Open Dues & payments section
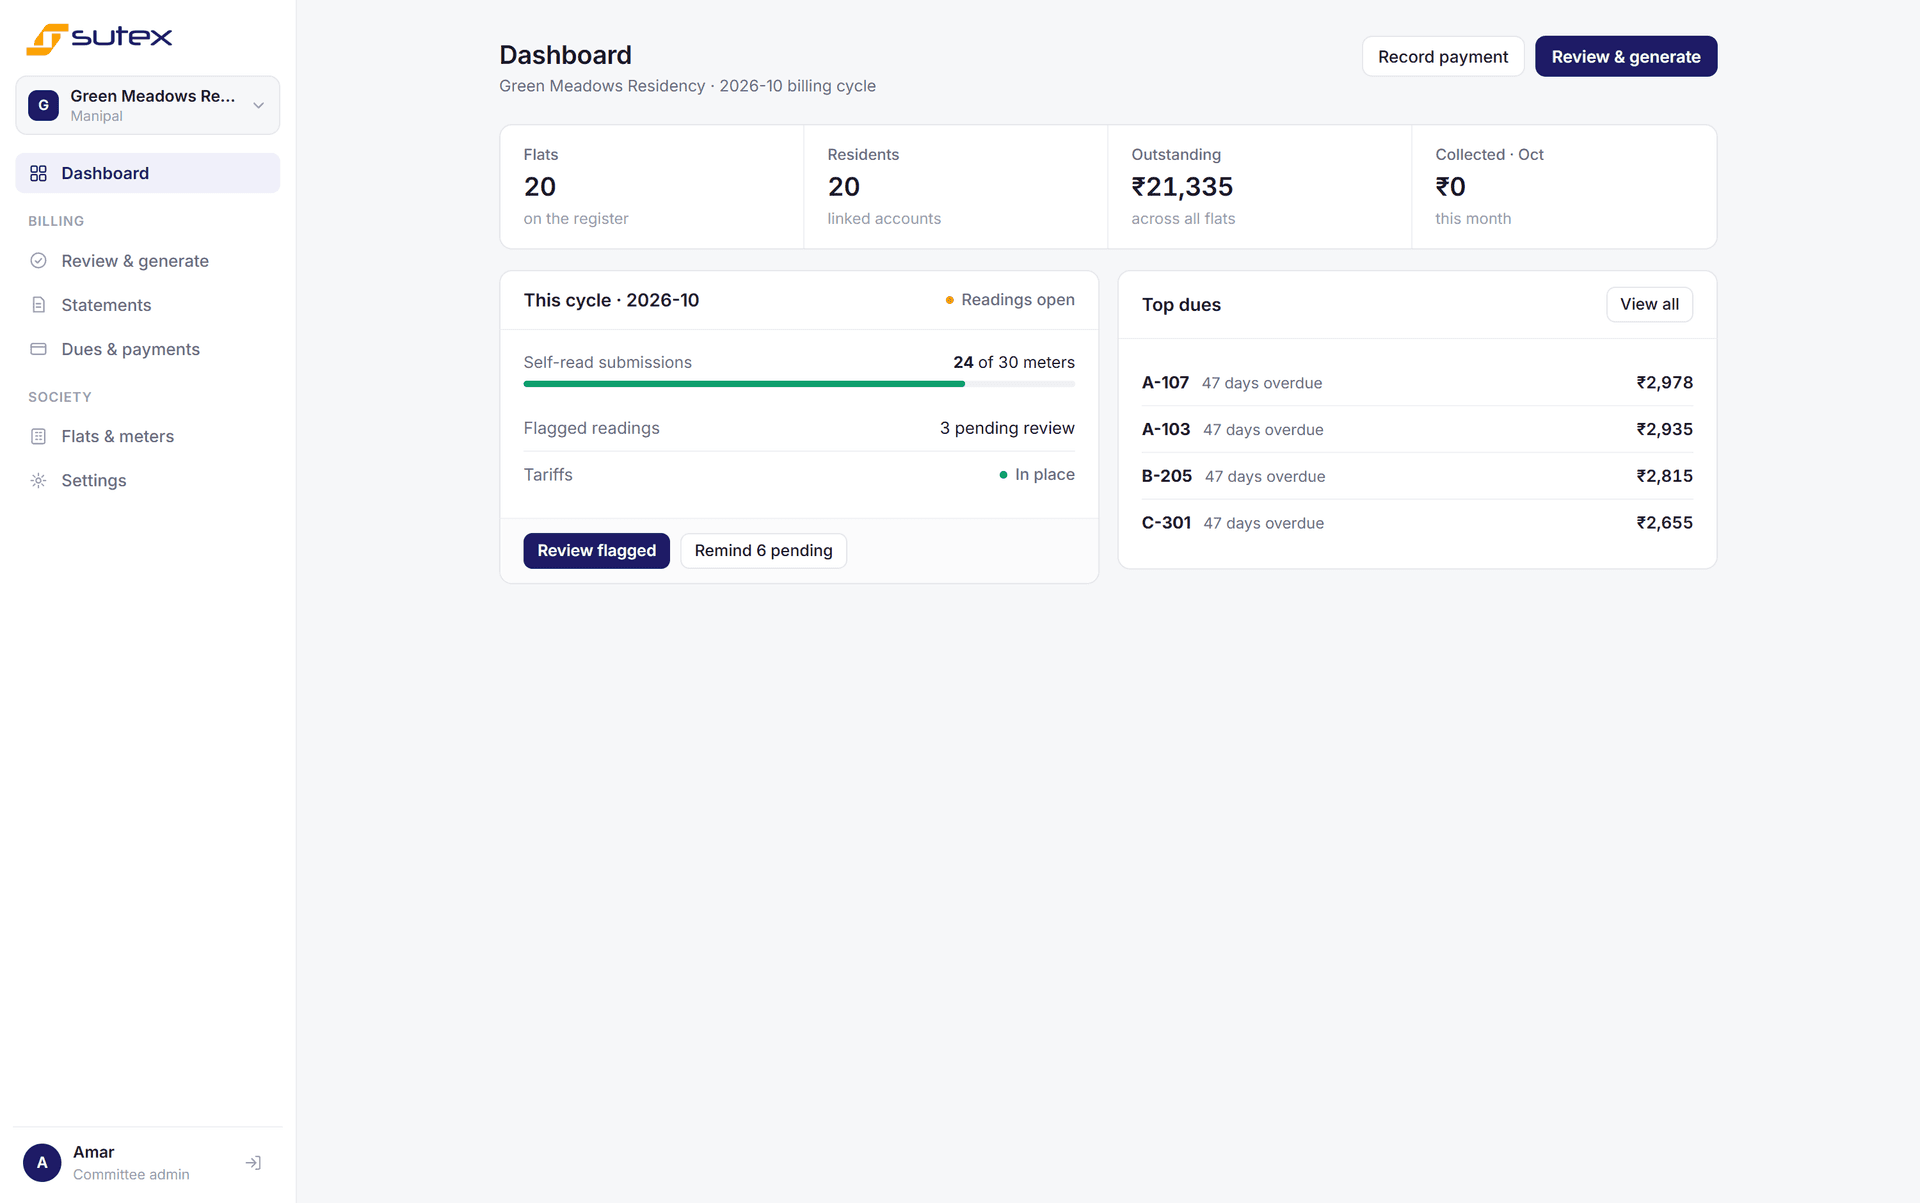 click(148, 349)
